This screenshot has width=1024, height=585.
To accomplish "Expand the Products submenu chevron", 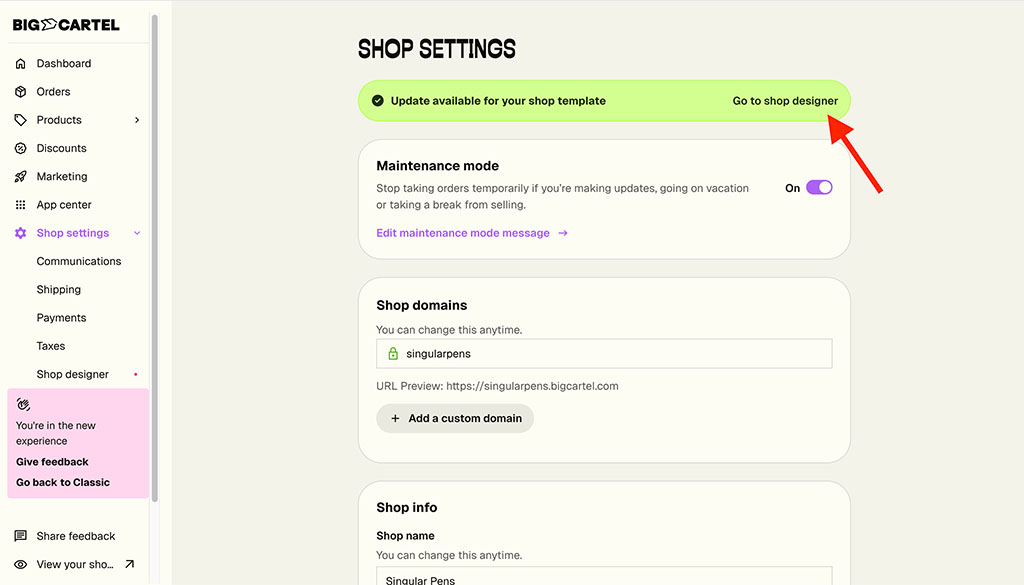I will 137,120.
